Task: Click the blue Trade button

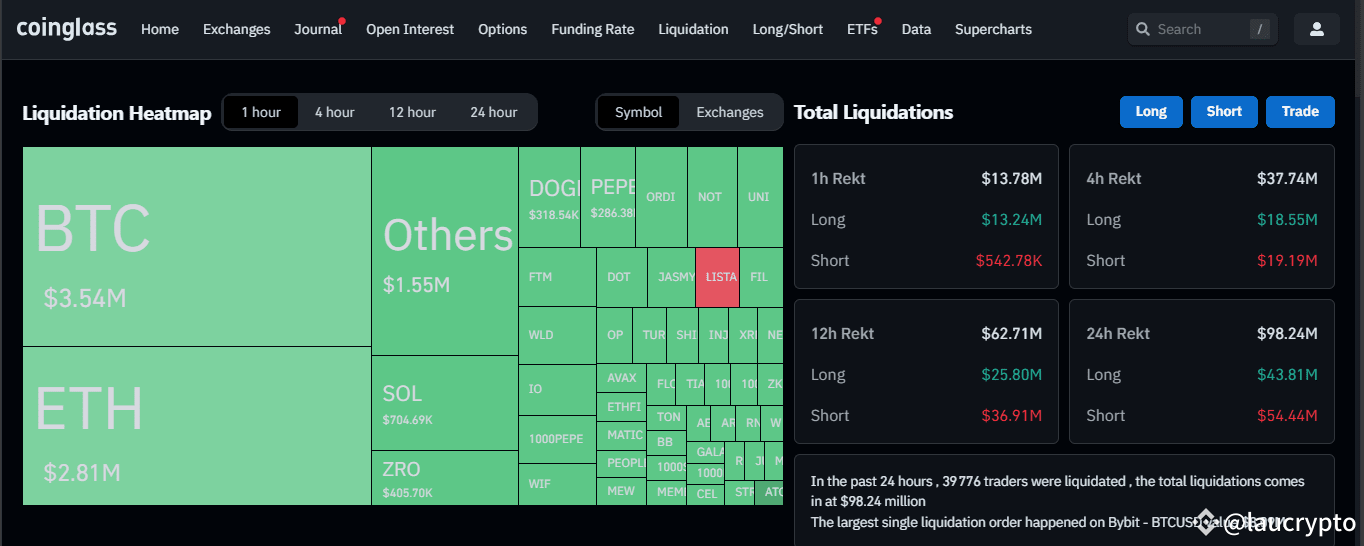Action: [1300, 112]
